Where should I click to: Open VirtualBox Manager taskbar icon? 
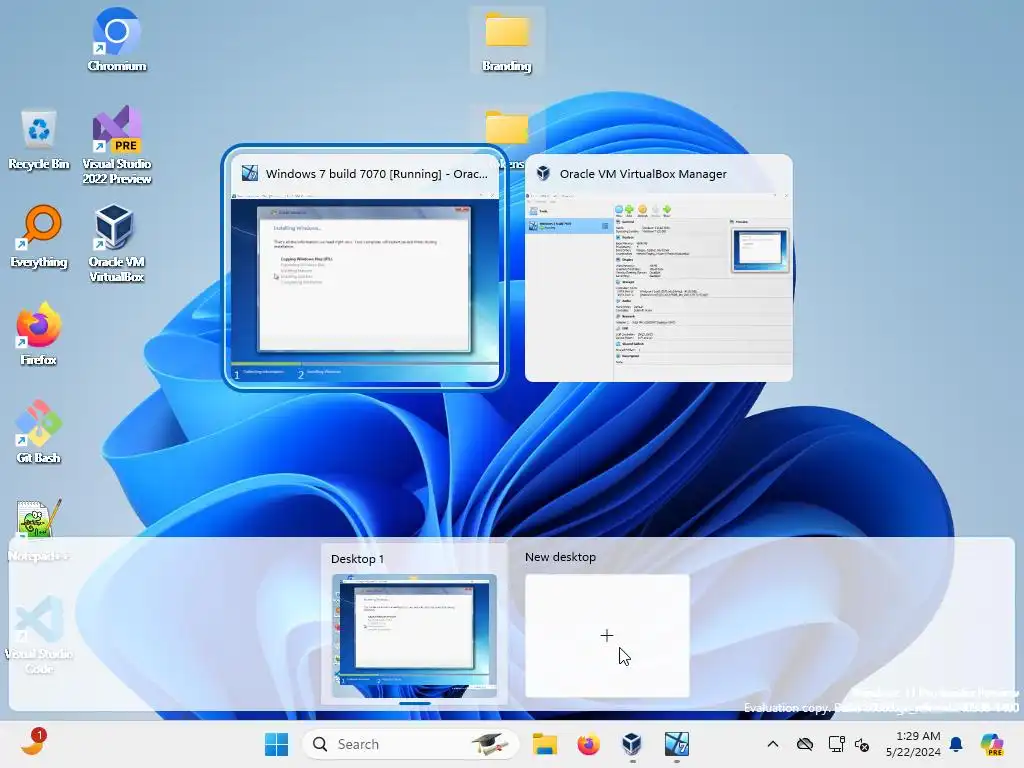point(632,744)
